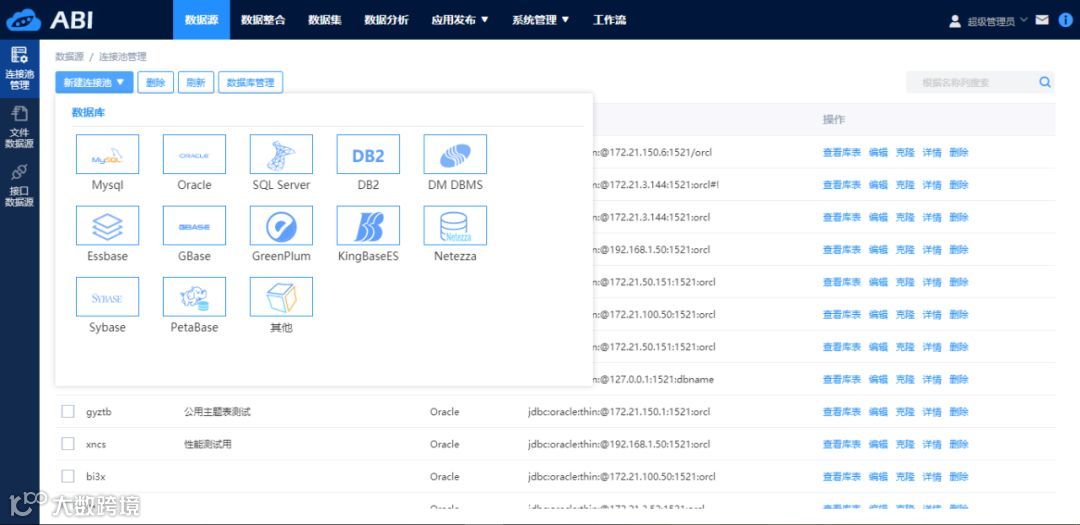Click 编辑 in the xncs row
The height and width of the screenshot is (525, 1080).
tap(878, 444)
